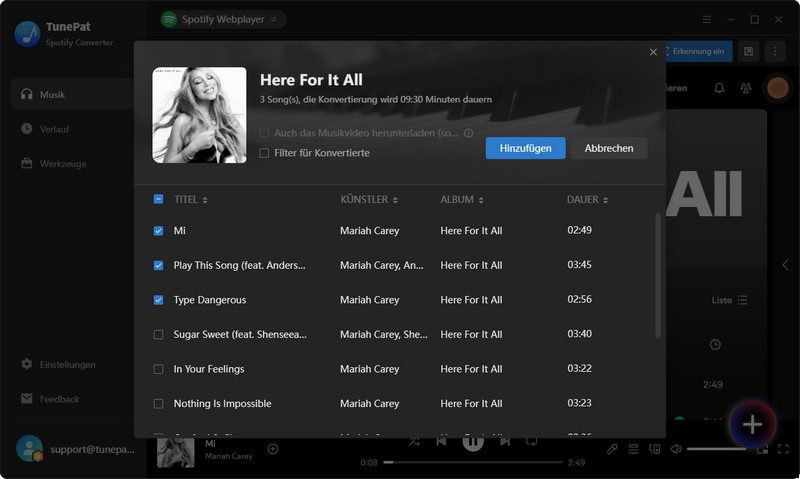Image resolution: width=800 pixels, height=479 pixels.
Task: Click the clock duration column icon
Action: [x=715, y=345]
